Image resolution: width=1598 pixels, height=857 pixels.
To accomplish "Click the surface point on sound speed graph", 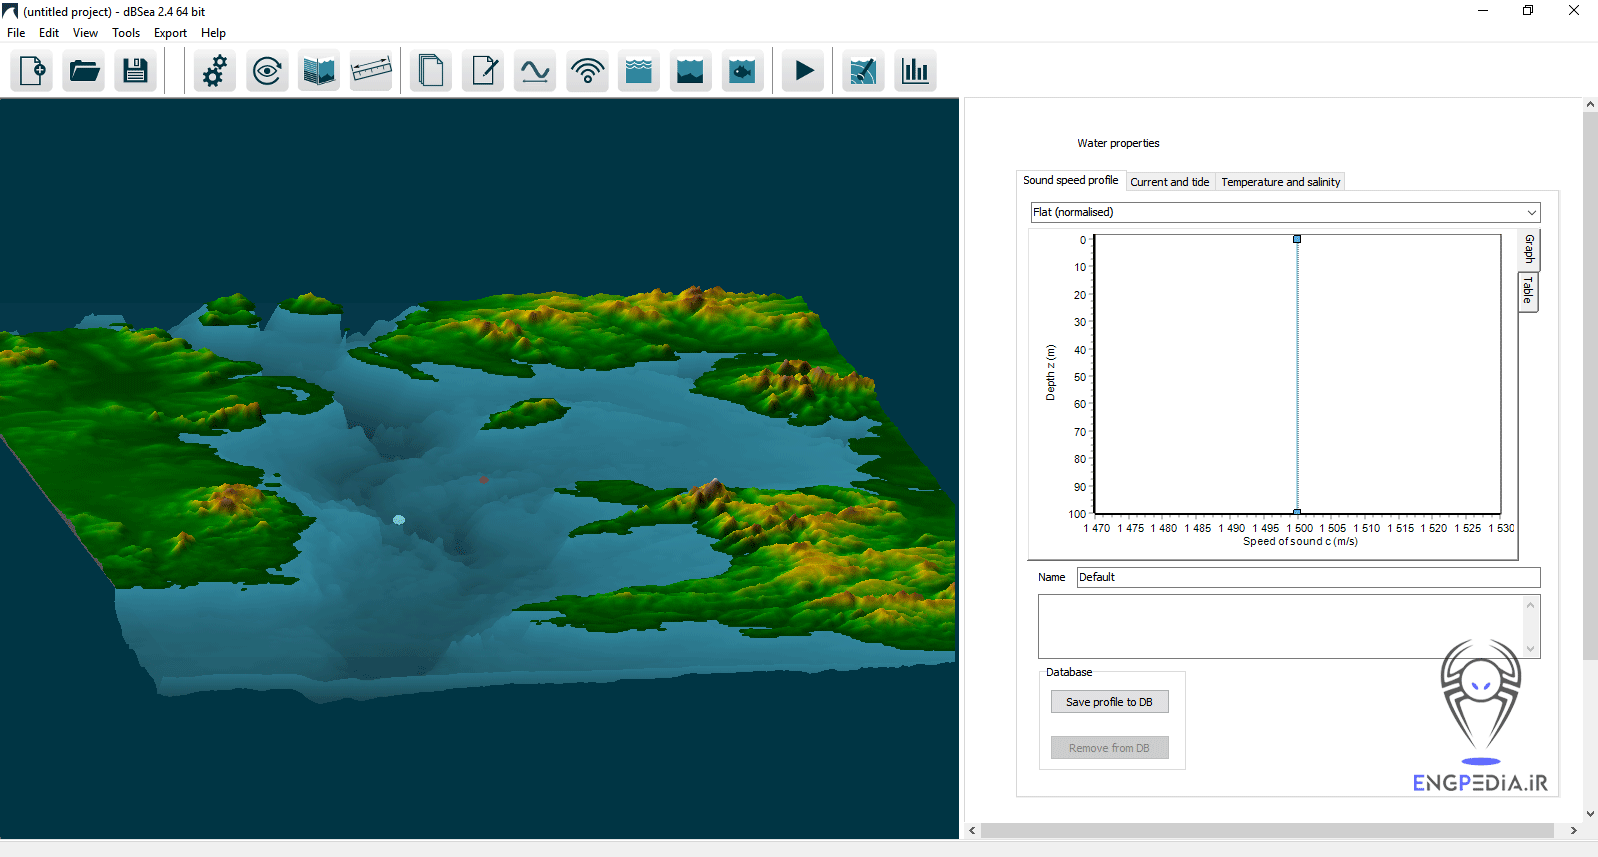I will 1297,239.
